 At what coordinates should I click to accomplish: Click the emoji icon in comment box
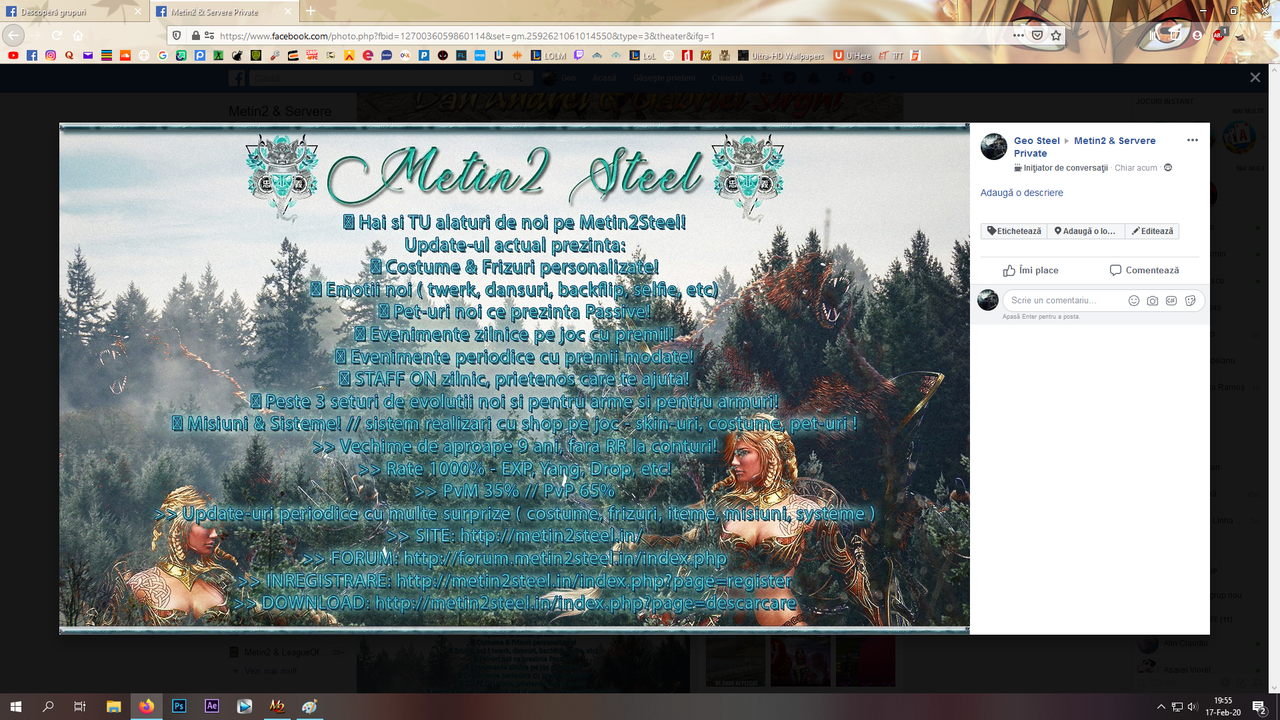[1134, 300]
